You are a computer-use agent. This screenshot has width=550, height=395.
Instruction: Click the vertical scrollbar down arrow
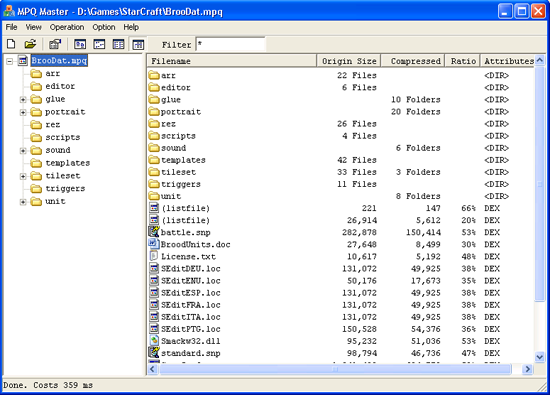click(x=540, y=357)
